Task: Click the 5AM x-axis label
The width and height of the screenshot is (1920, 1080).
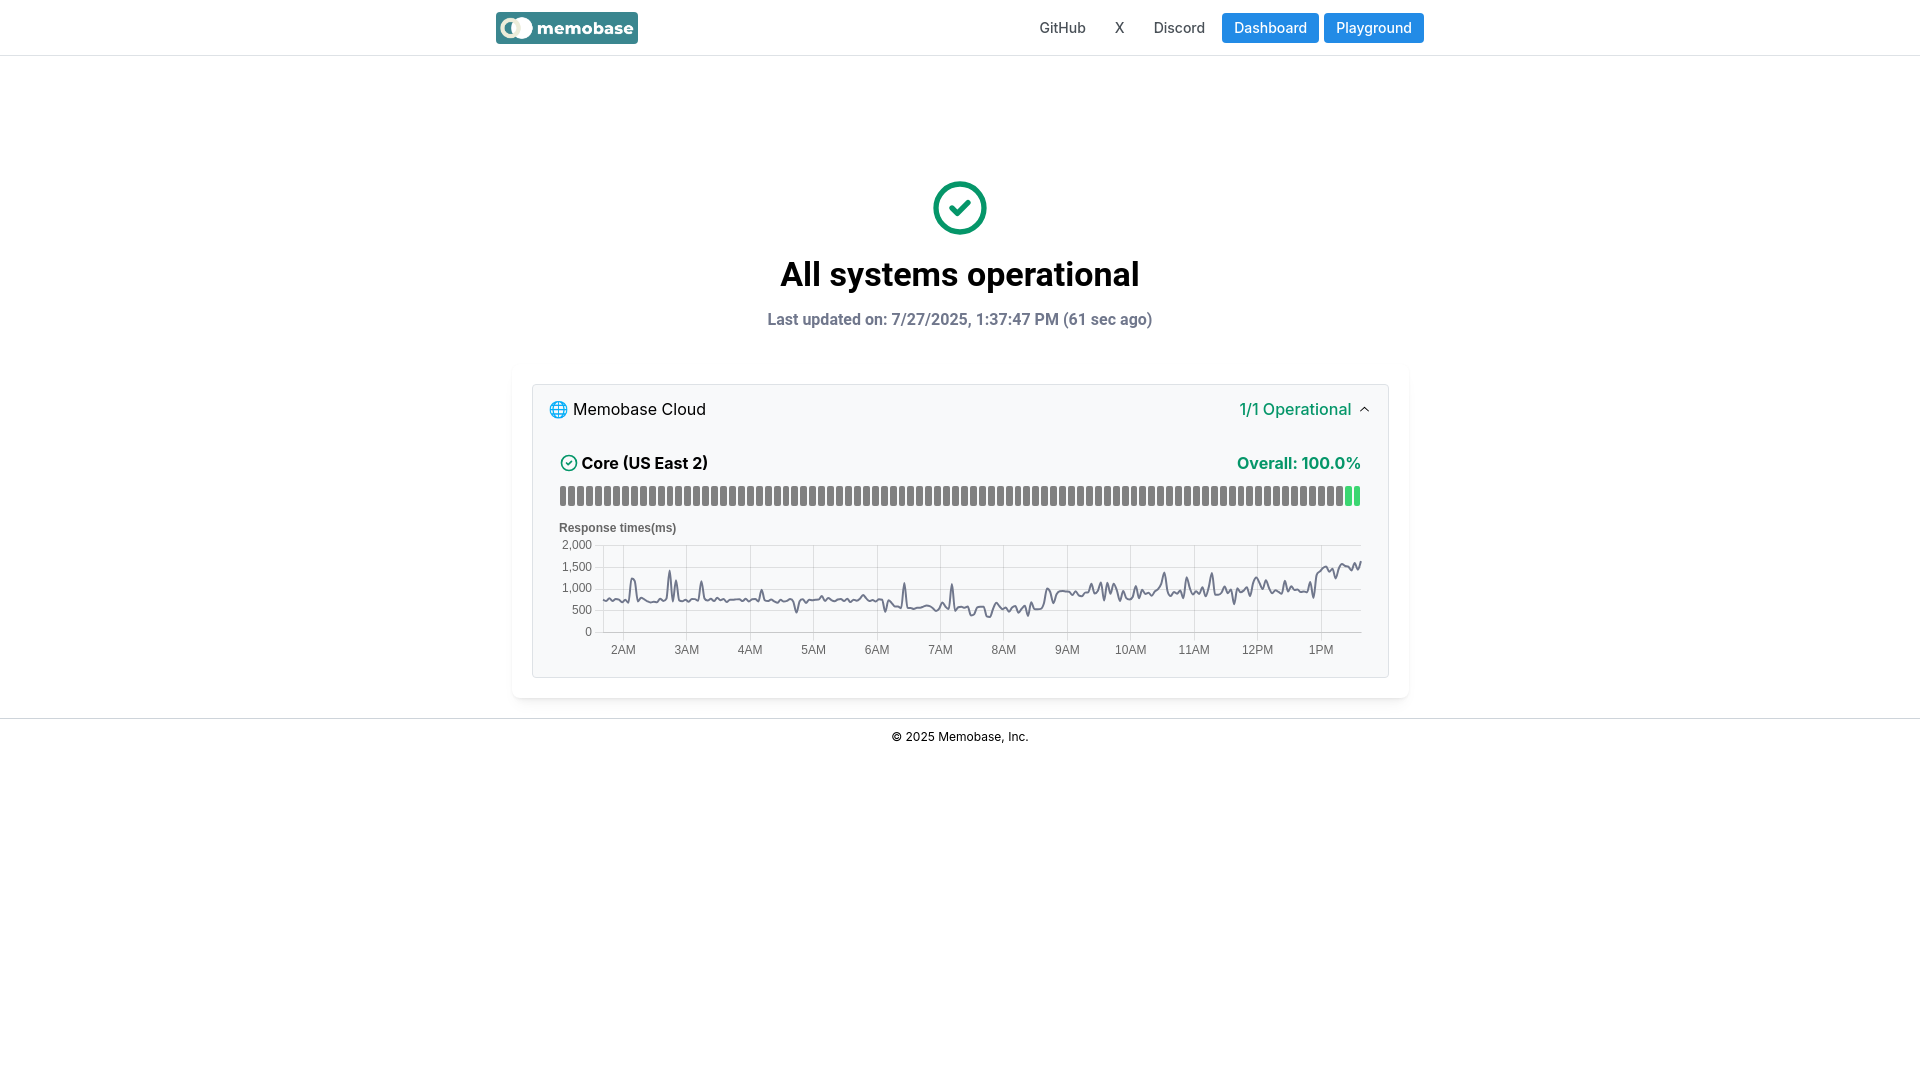Action: click(x=813, y=650)
